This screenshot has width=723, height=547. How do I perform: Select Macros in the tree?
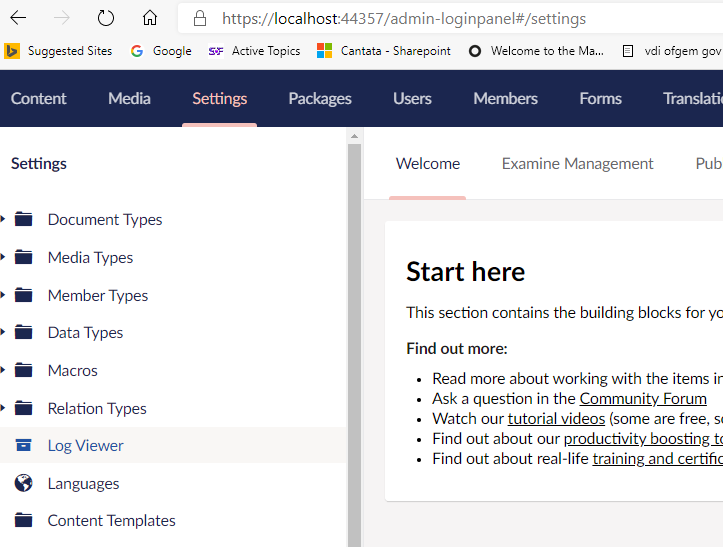[x=73, y=370]
